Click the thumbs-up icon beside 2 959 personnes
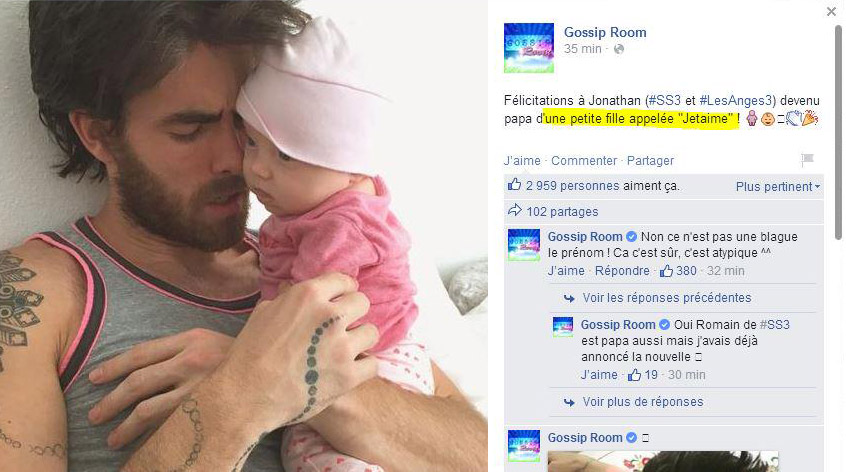 (514, 185)
